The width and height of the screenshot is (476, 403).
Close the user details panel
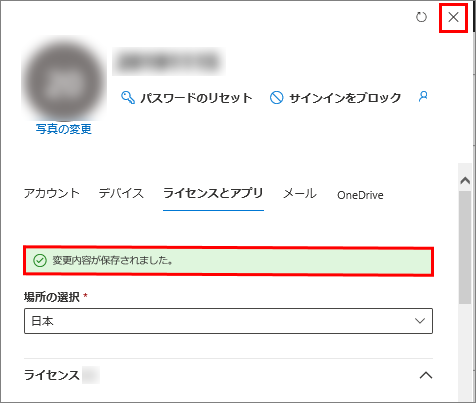click(453, 17)
